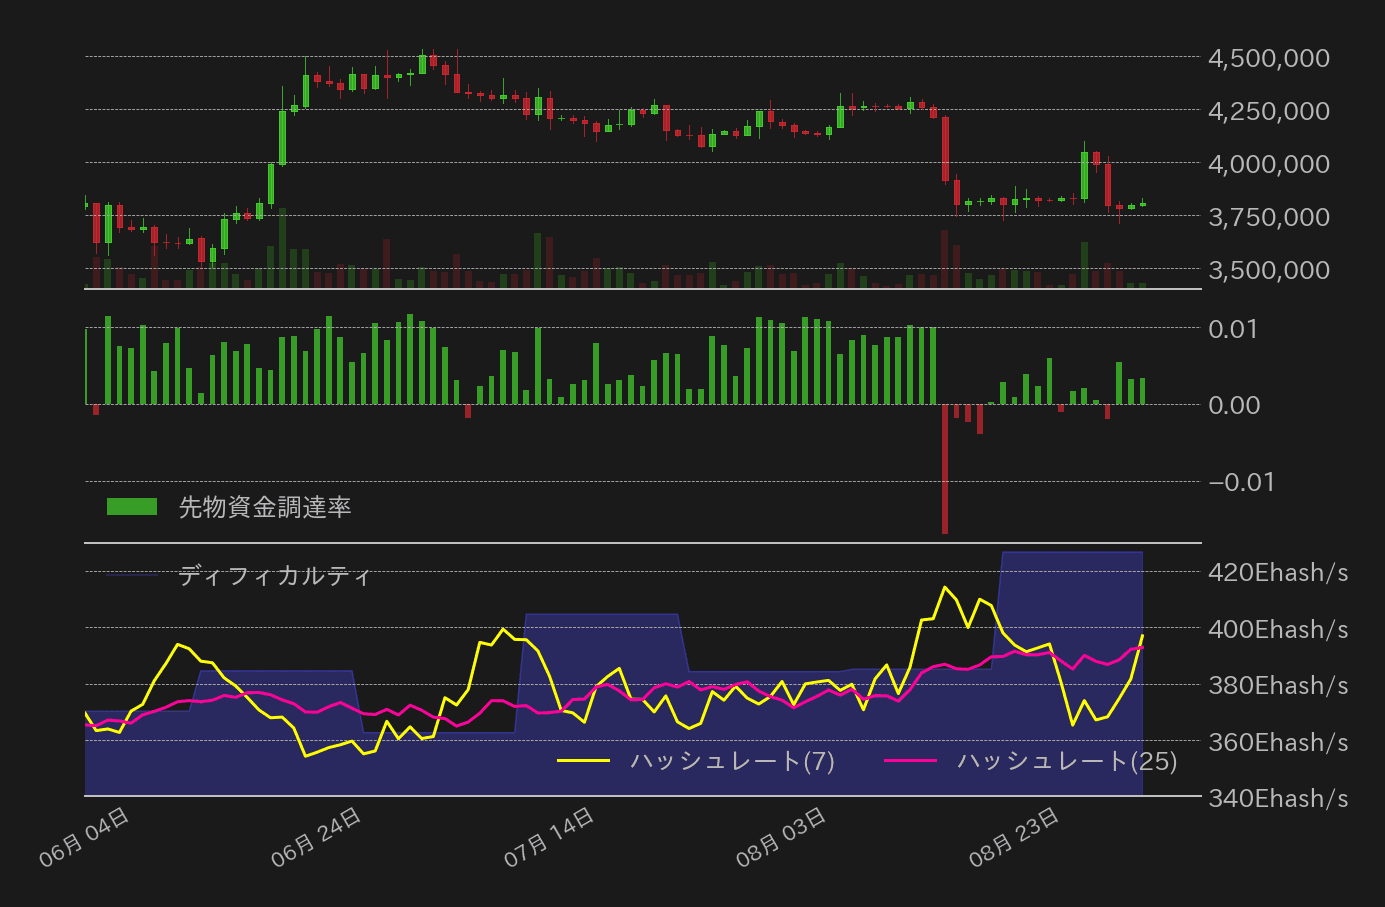
Task: Select the tallest red funding rate bar
Action: [x=944, y=470]
